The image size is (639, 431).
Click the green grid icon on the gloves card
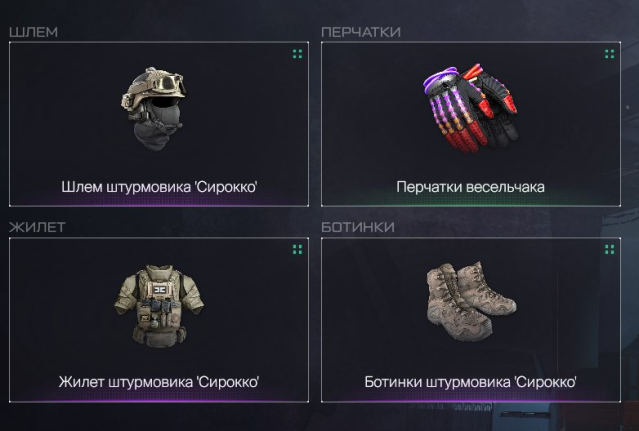[x=609, y=54]
